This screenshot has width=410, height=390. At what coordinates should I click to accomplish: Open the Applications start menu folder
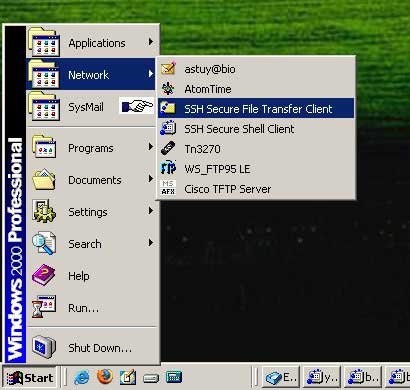coord(91,42)
